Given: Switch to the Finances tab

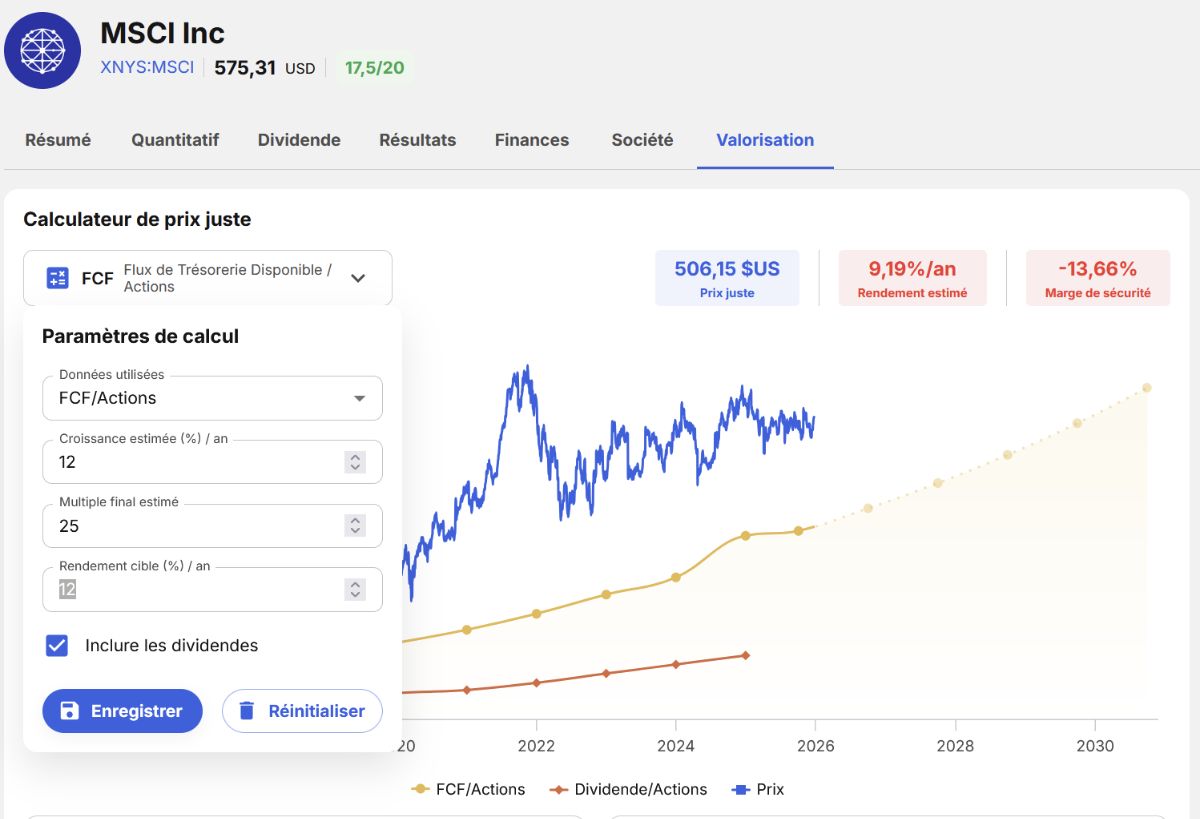Looking at the screenshot, I should coord(532,140).
